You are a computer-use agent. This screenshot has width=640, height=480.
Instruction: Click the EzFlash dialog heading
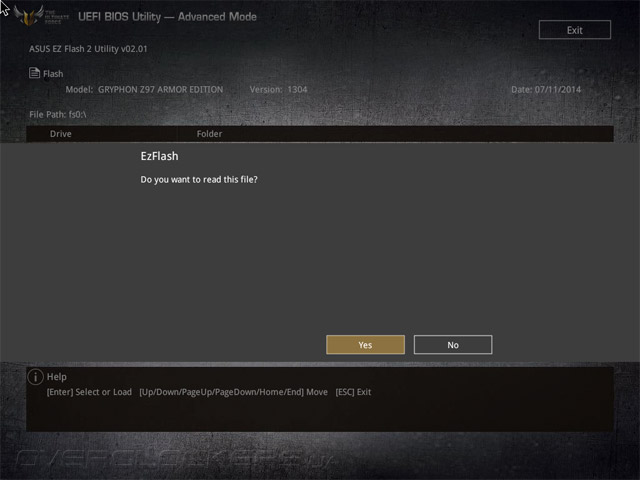coord(159,156)
